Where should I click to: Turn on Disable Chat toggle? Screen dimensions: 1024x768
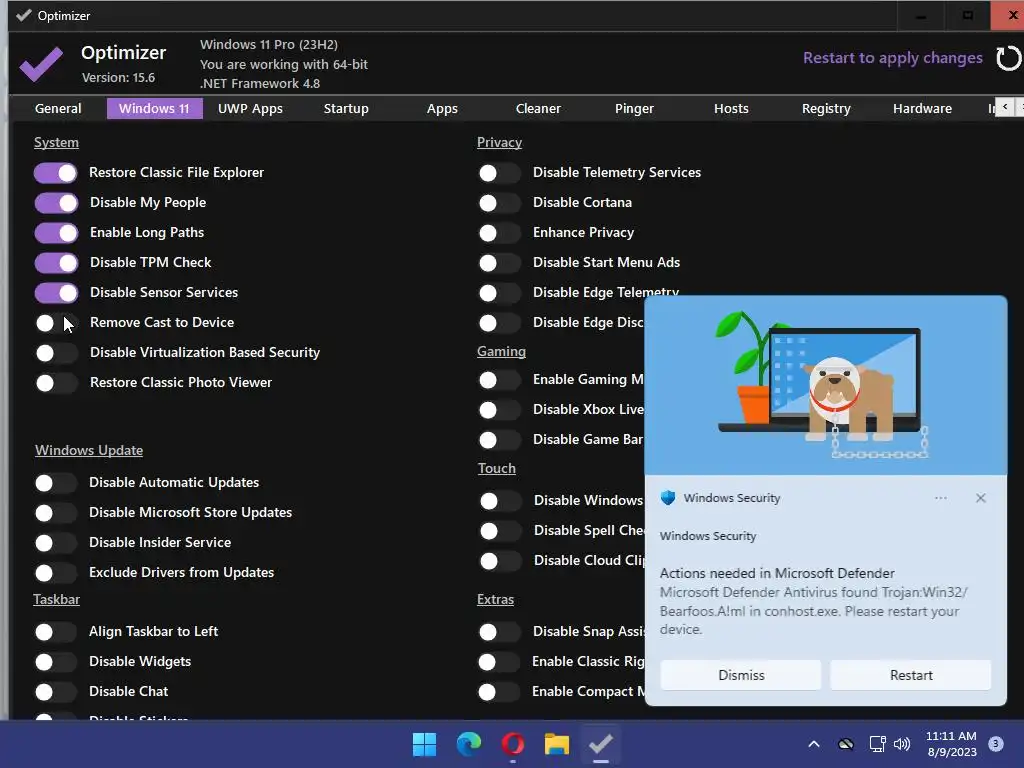point(56,692)
